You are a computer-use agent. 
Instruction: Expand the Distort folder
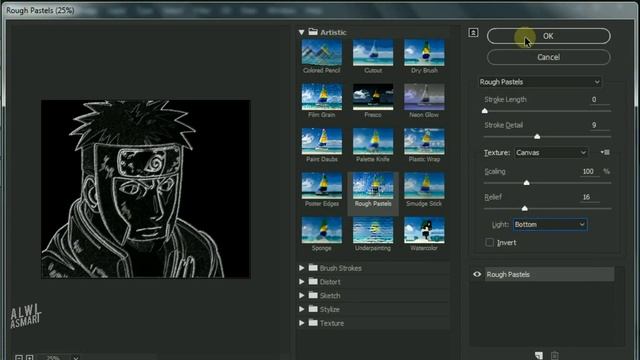pos(301,282)
